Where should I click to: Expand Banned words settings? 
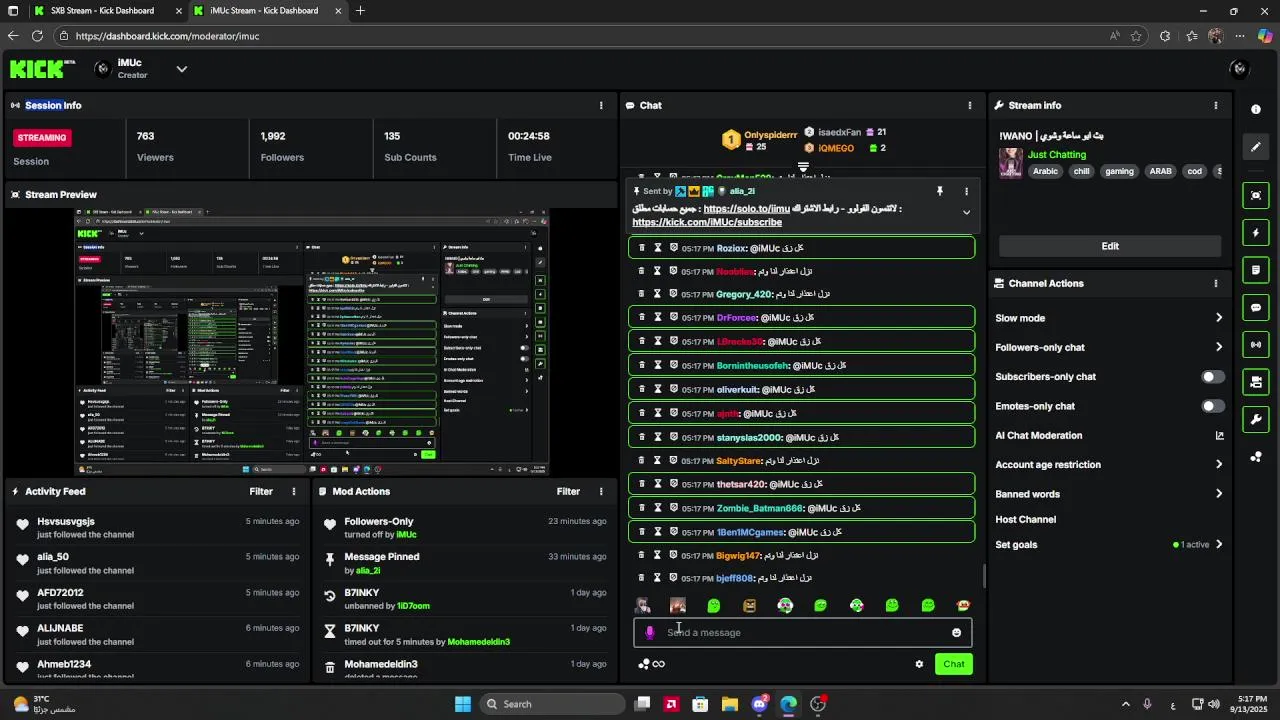click(x=1219, y=494)
